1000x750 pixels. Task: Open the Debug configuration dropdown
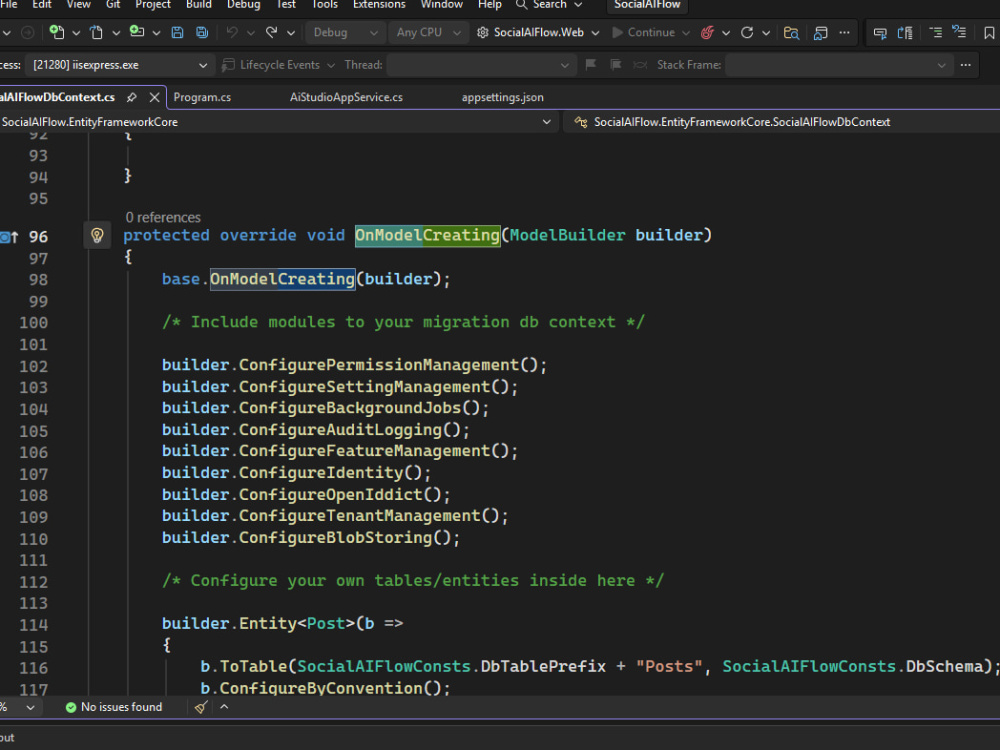(x=345, y=33)
